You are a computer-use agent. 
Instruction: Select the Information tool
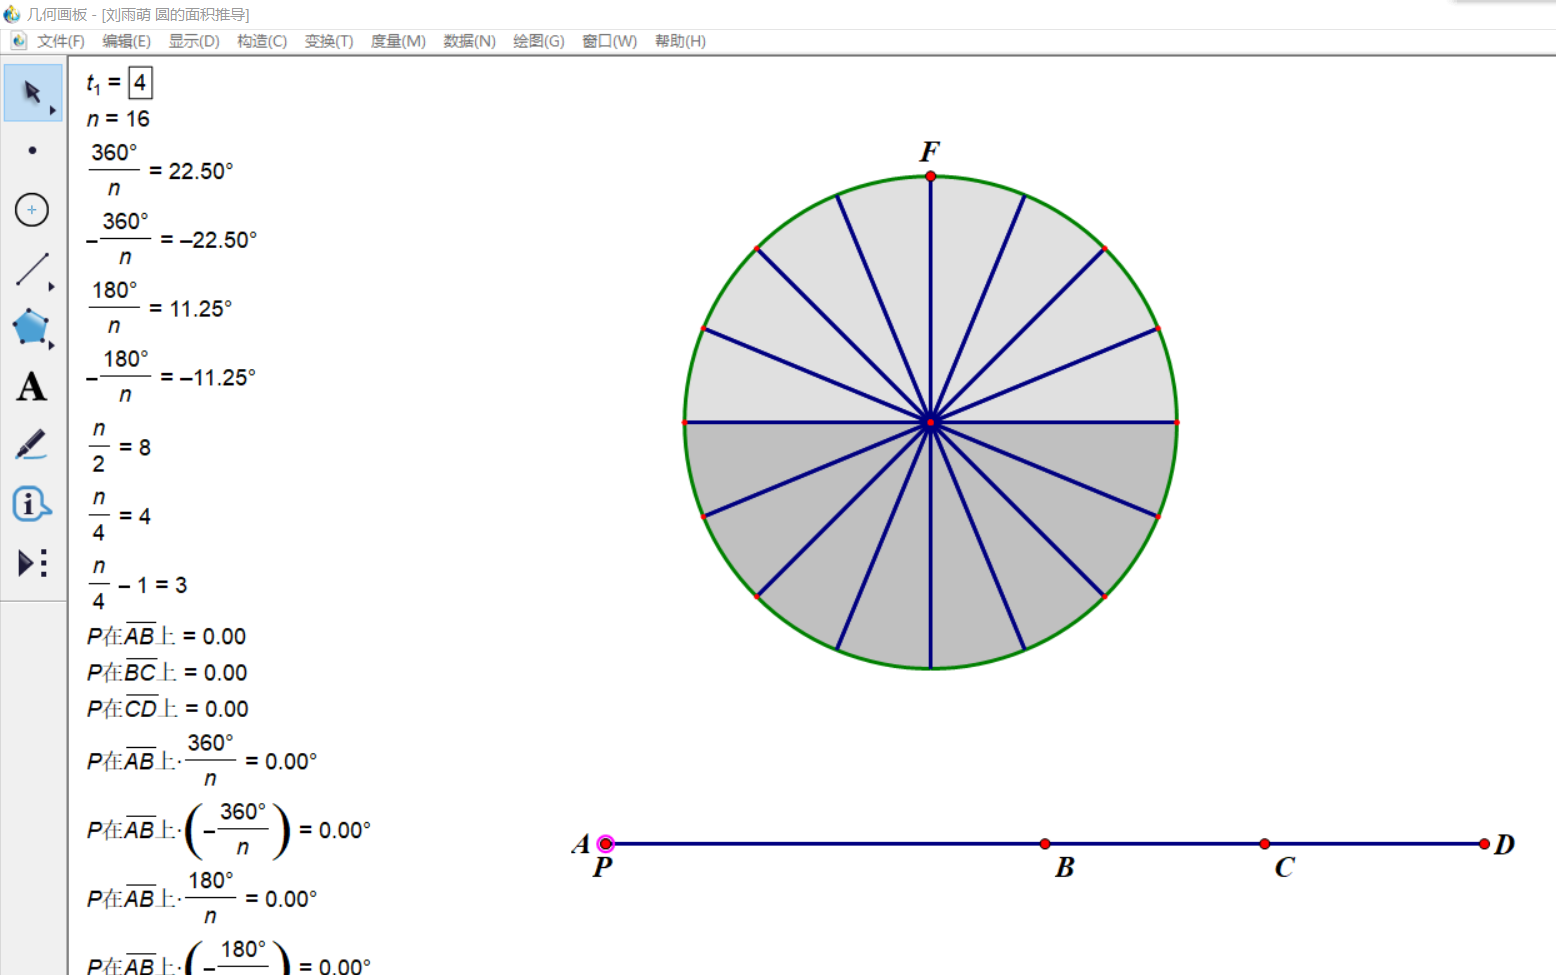[x=30, y=504]
